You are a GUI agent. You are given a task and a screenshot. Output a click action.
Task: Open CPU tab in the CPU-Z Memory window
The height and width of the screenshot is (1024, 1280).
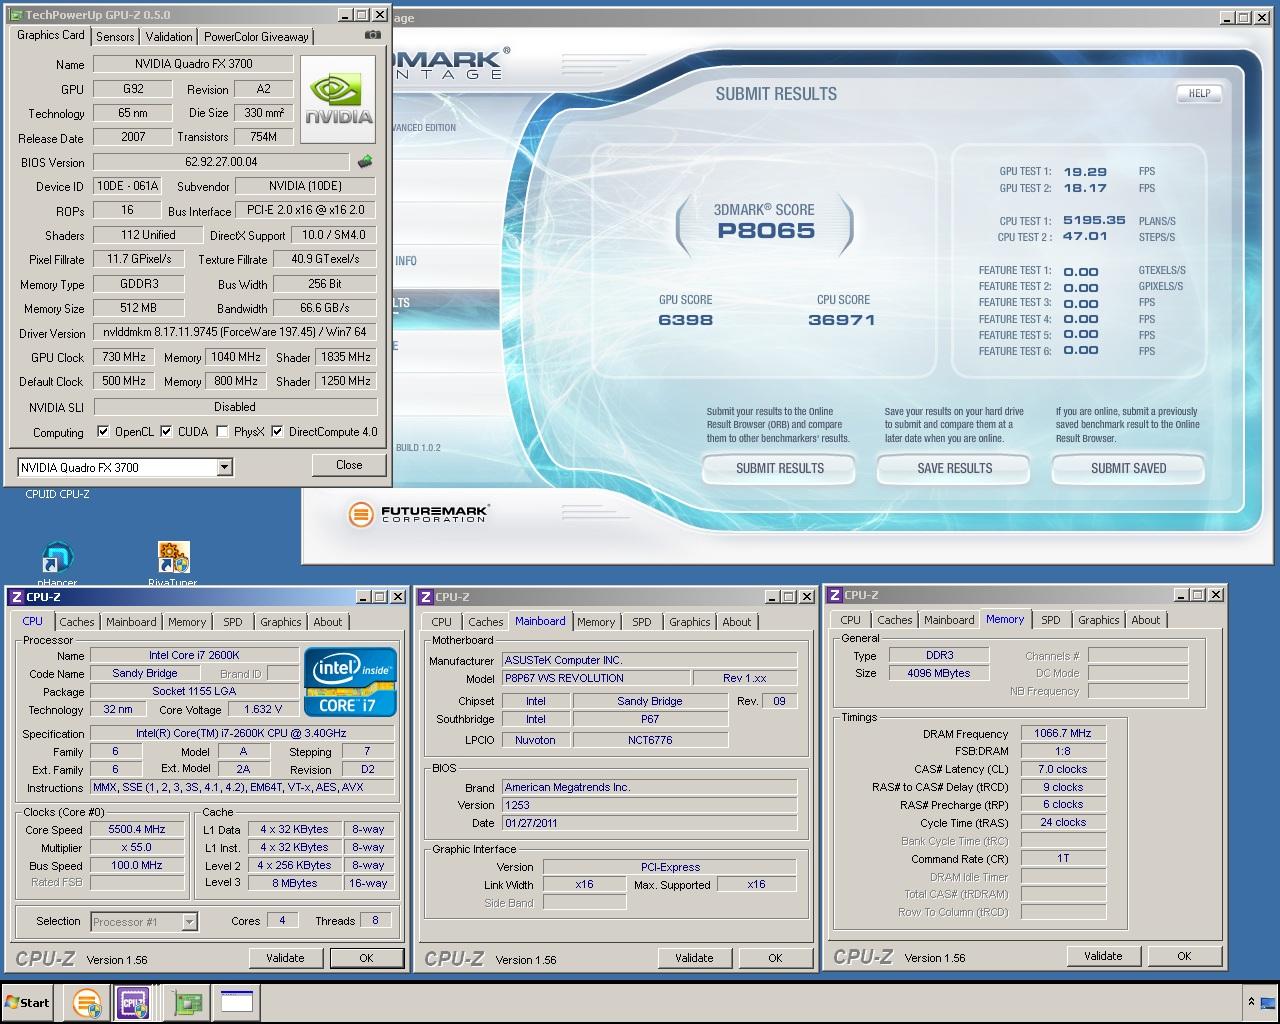pyautogui.click(x=850, y=620)
